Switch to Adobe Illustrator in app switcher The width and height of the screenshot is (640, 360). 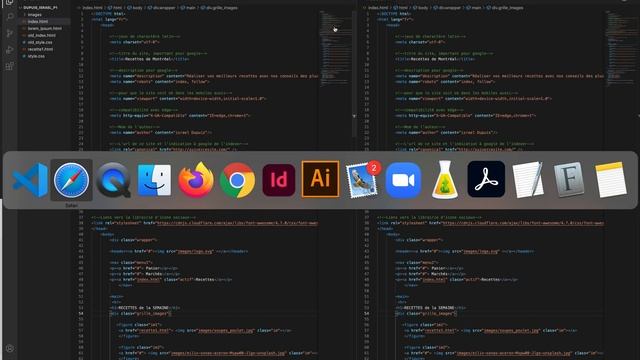point(320,179)
